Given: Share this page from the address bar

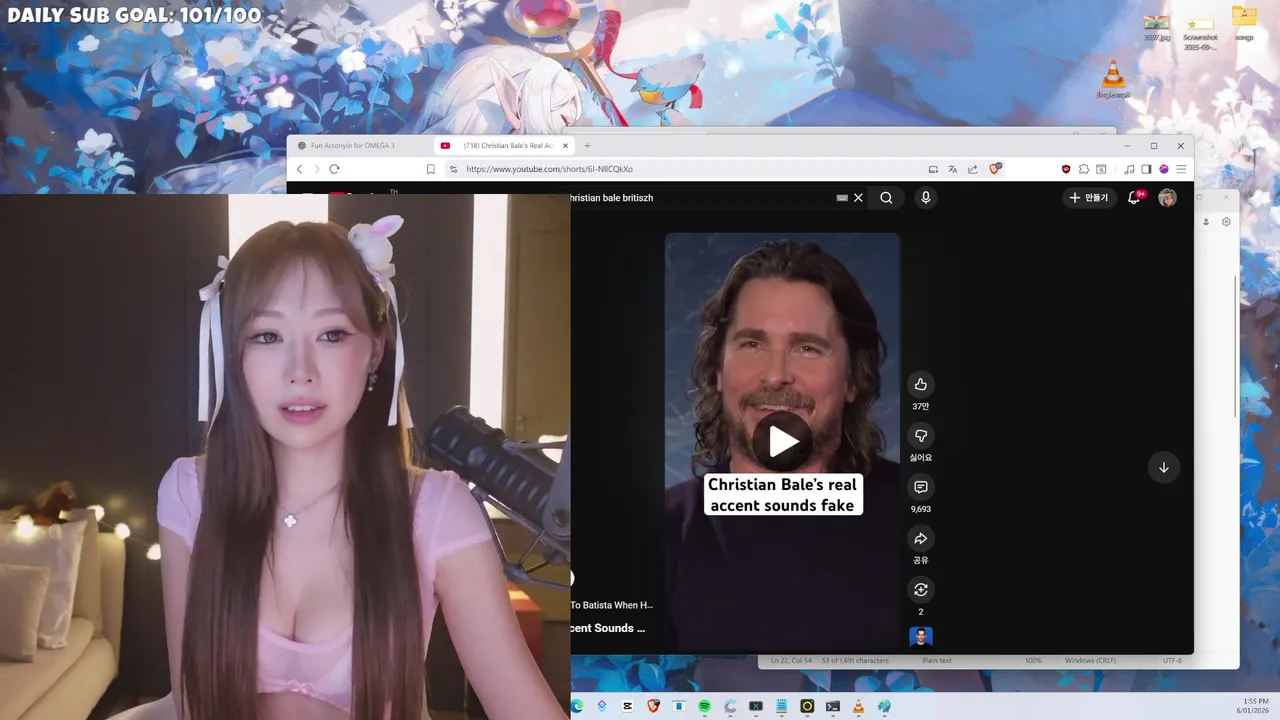Looking at the screenshot, I should 973,169.
